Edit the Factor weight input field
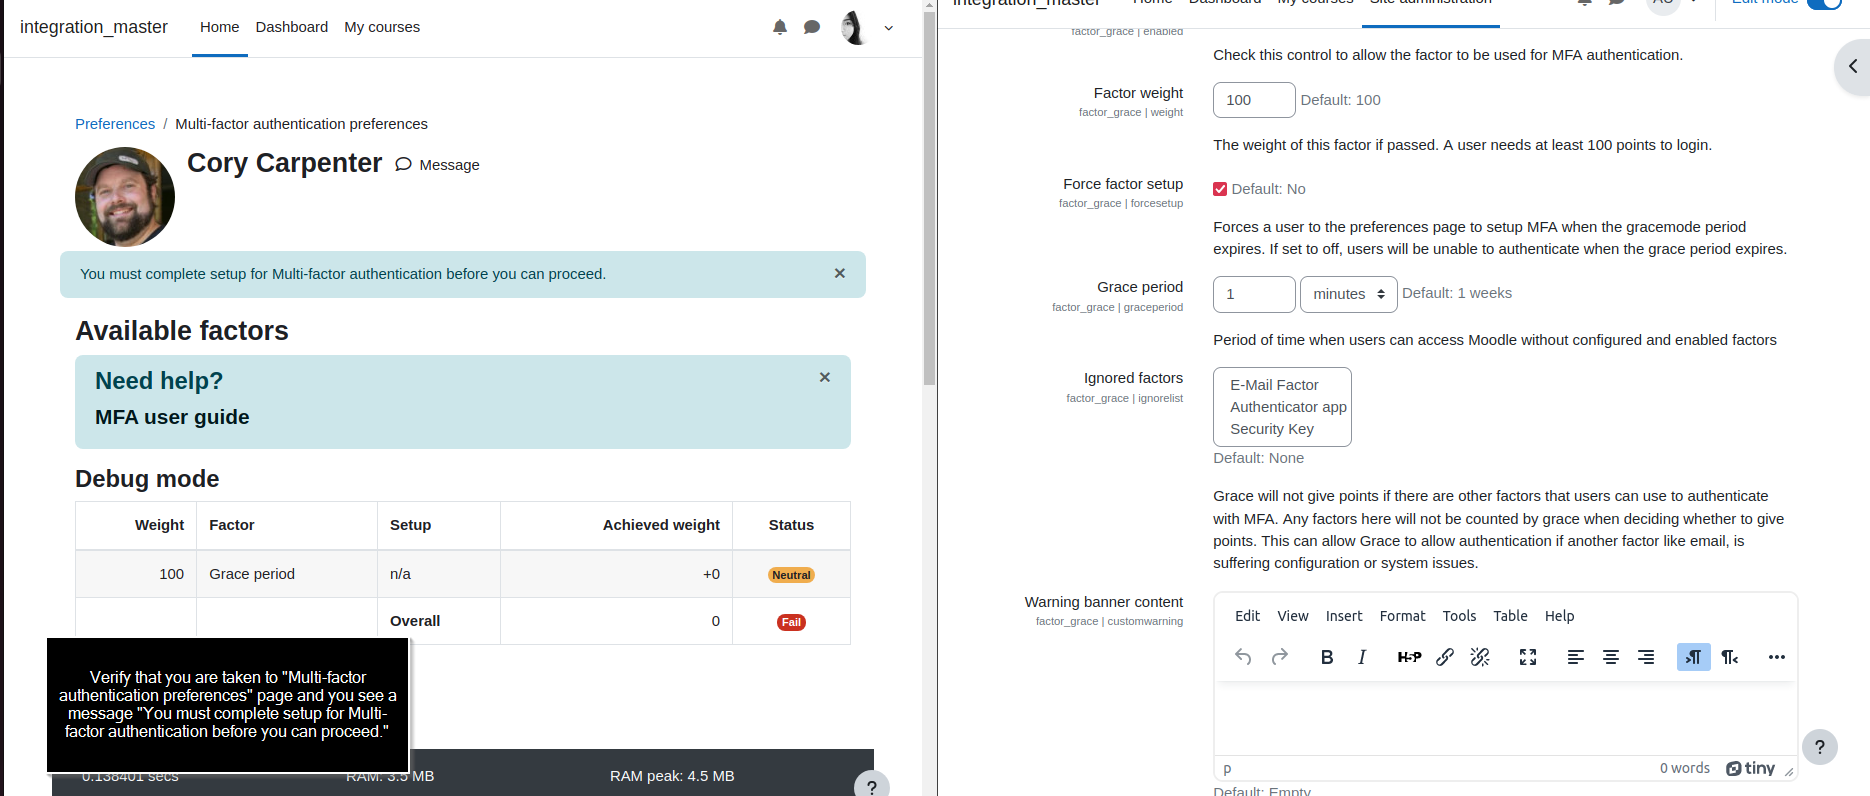 coord(1254,100)
